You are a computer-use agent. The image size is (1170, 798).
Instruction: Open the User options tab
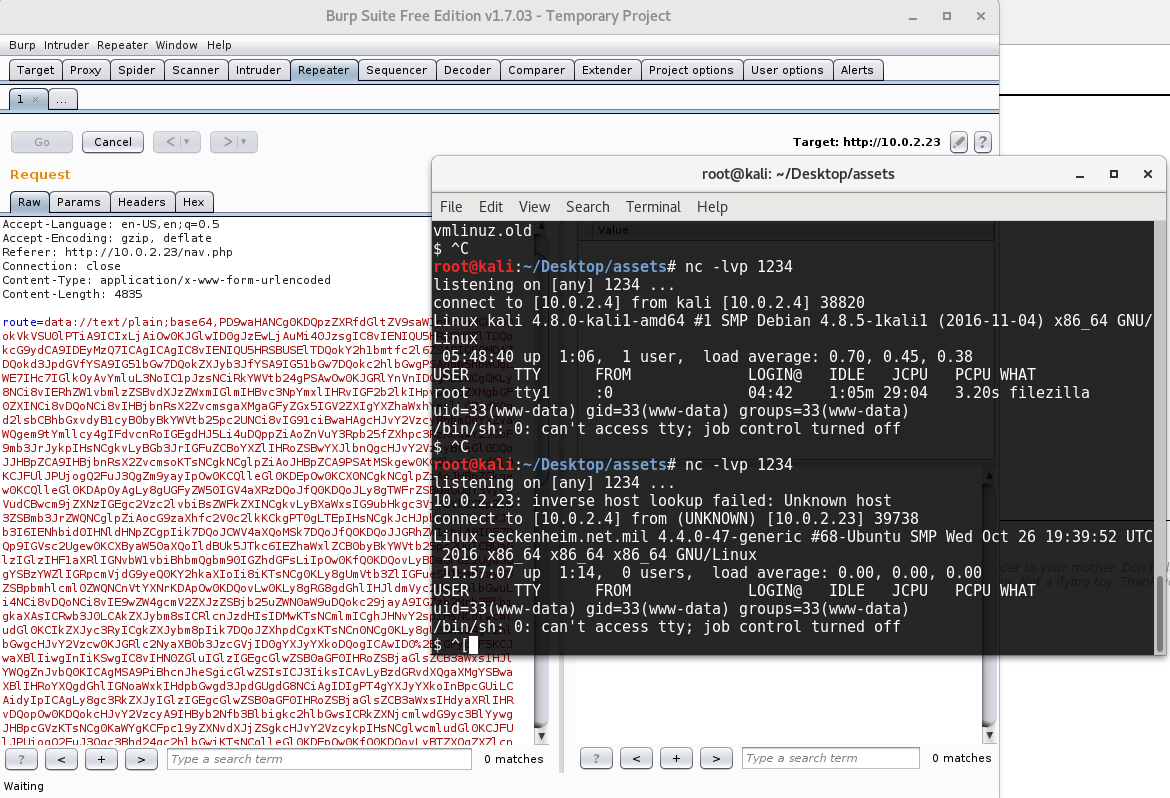(x=787, y=70)
